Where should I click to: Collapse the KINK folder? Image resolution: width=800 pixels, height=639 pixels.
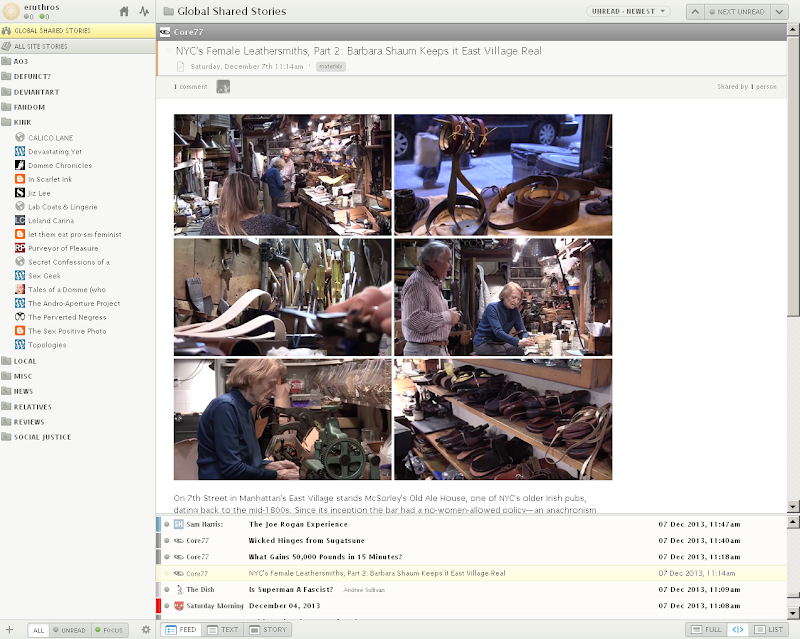22,122
